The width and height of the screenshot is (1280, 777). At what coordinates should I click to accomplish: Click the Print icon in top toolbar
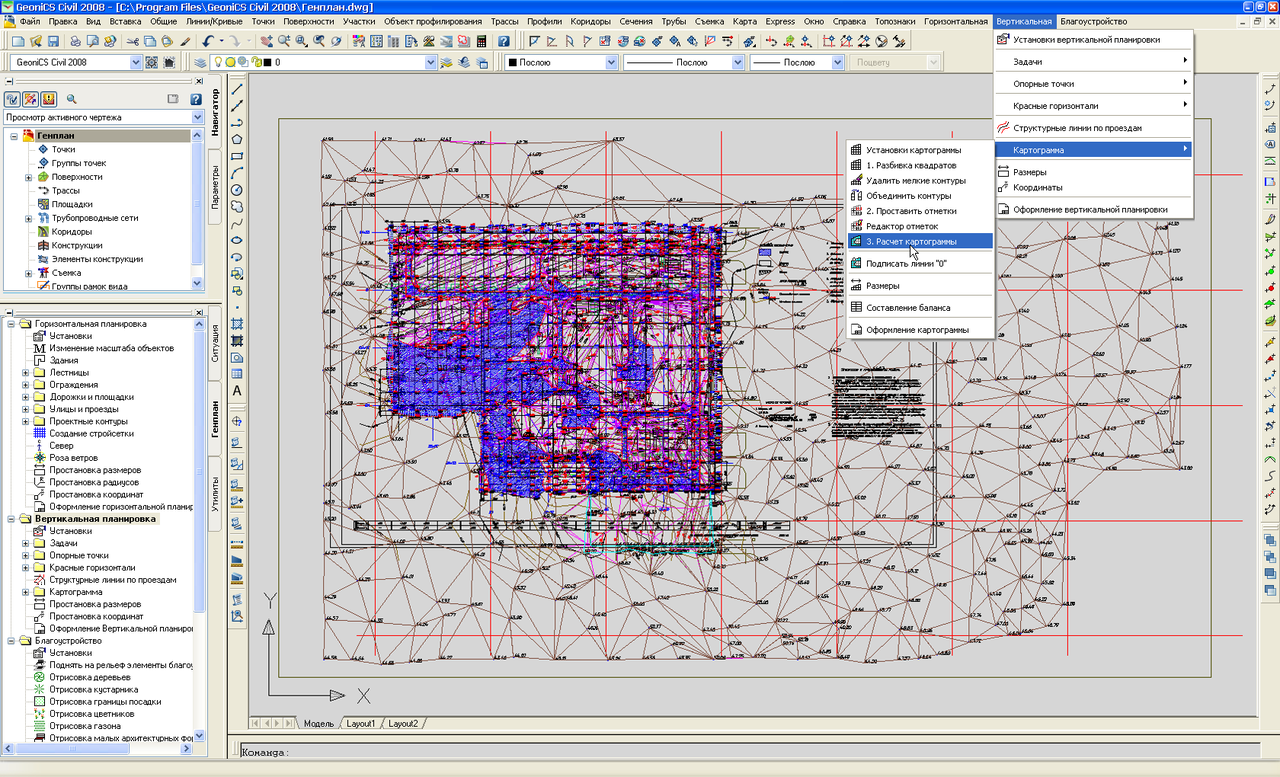click(x=76, y=41)
